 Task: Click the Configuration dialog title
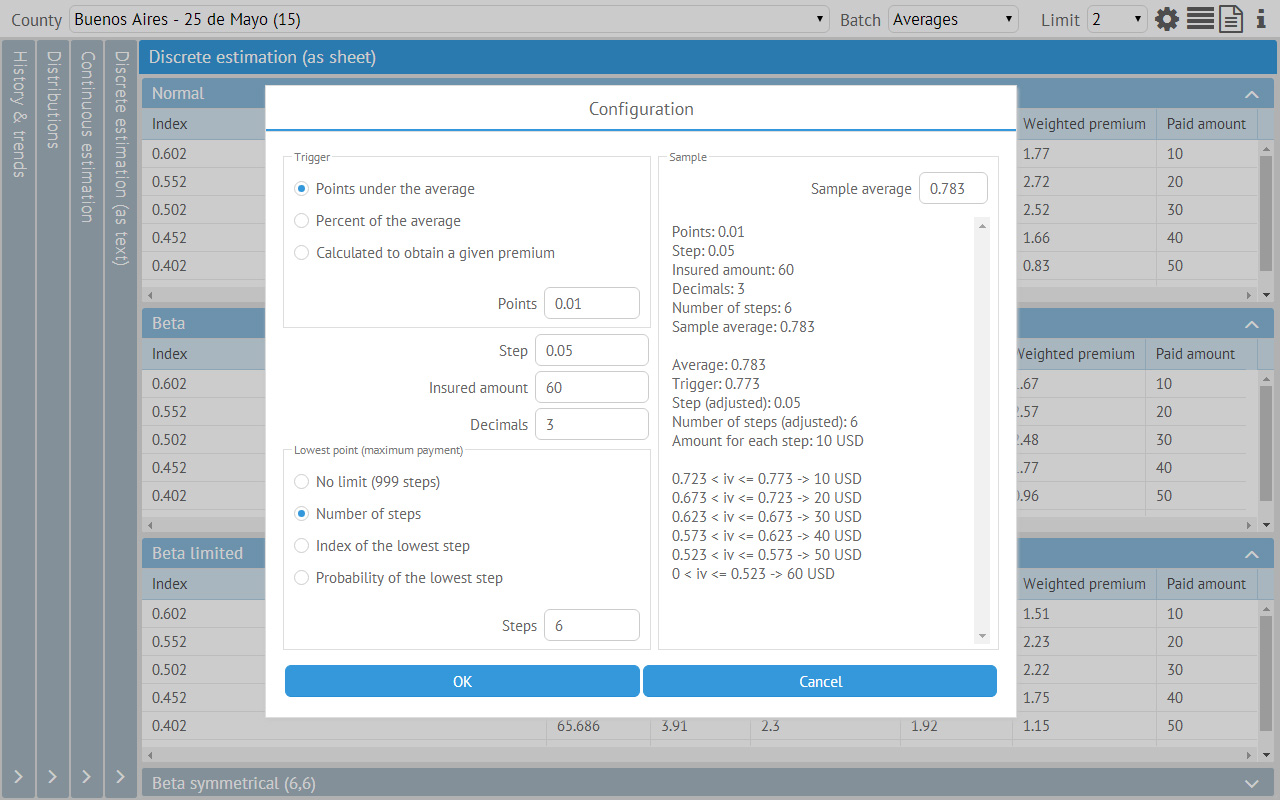click(x=641, y=109)
